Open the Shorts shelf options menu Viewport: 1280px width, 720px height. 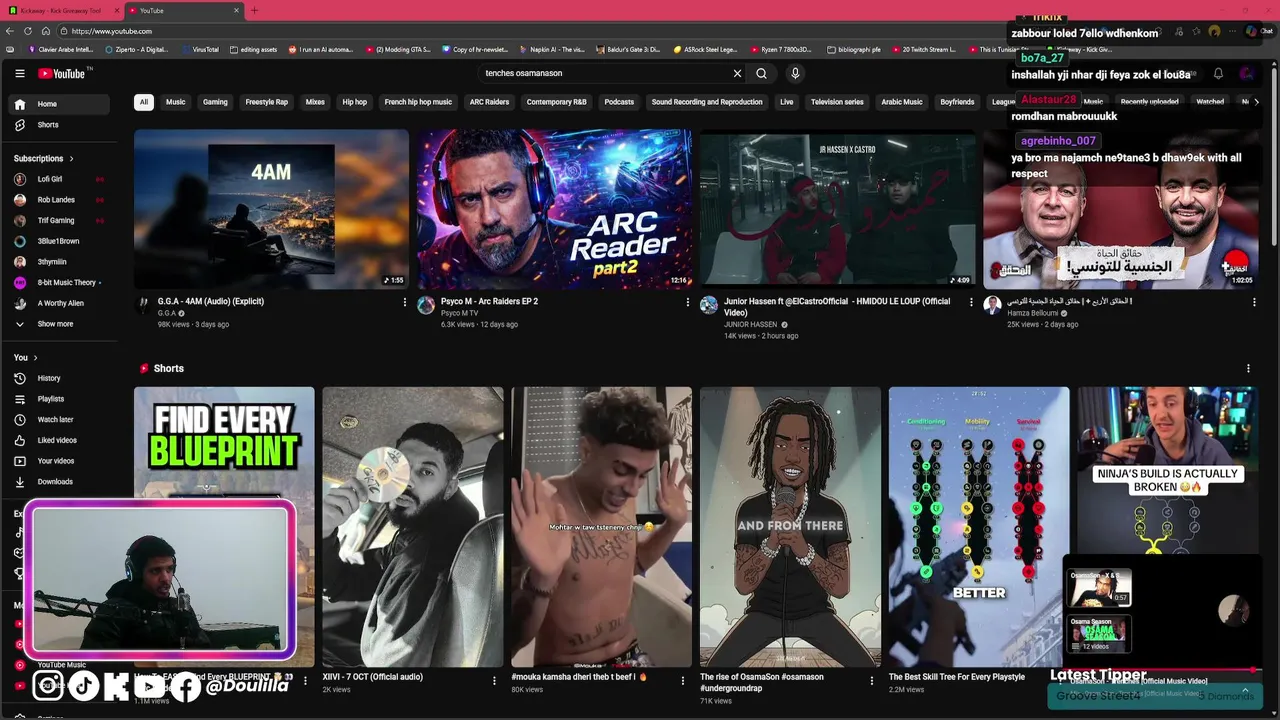click(x=1247, y=368)
